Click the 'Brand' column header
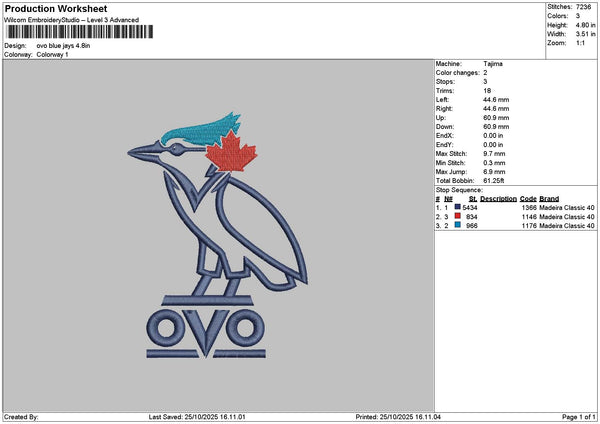This screenshot has height=424, width=600. tap(549, 199)
